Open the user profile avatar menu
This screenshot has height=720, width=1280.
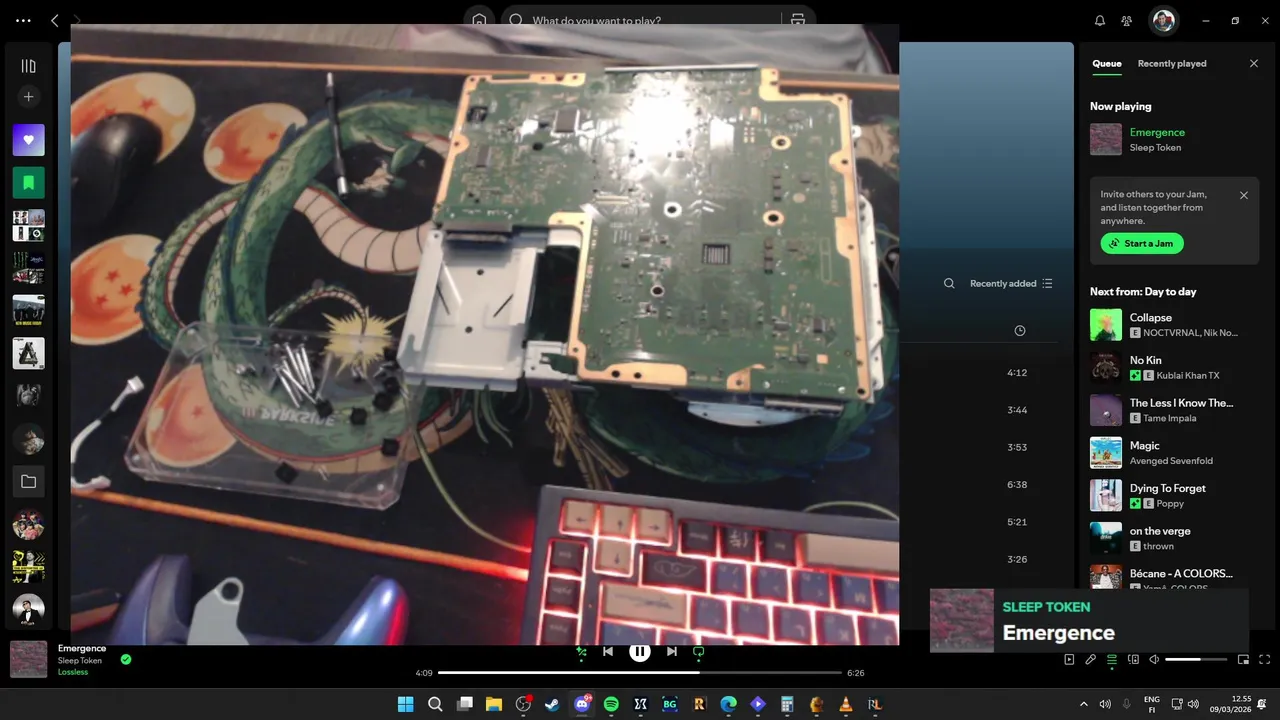click(1162, 20)
